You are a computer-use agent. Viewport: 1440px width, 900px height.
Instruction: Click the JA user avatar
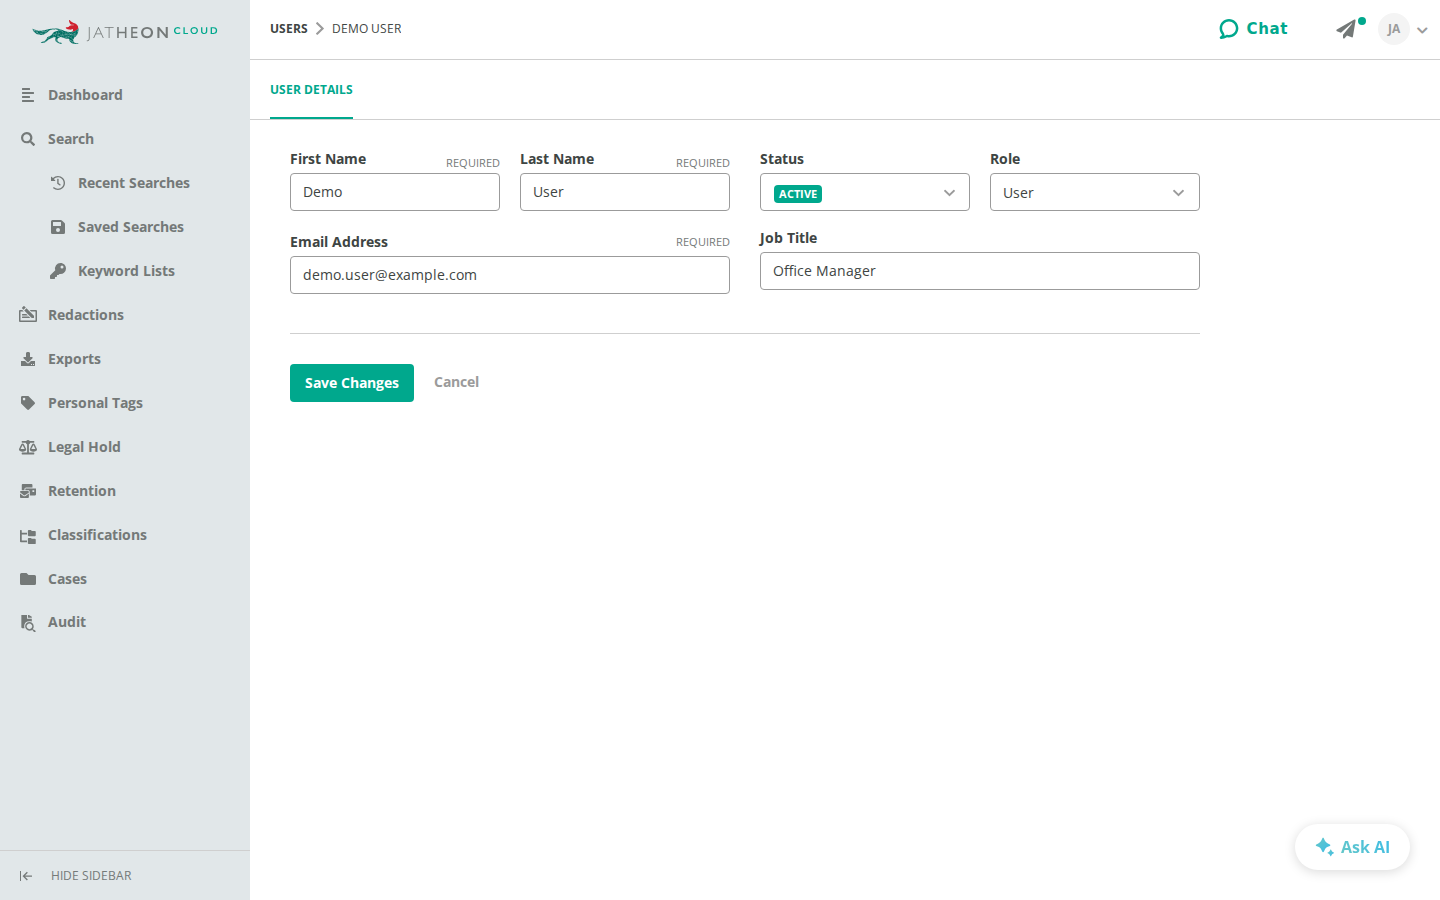(x=1394, y=29)
